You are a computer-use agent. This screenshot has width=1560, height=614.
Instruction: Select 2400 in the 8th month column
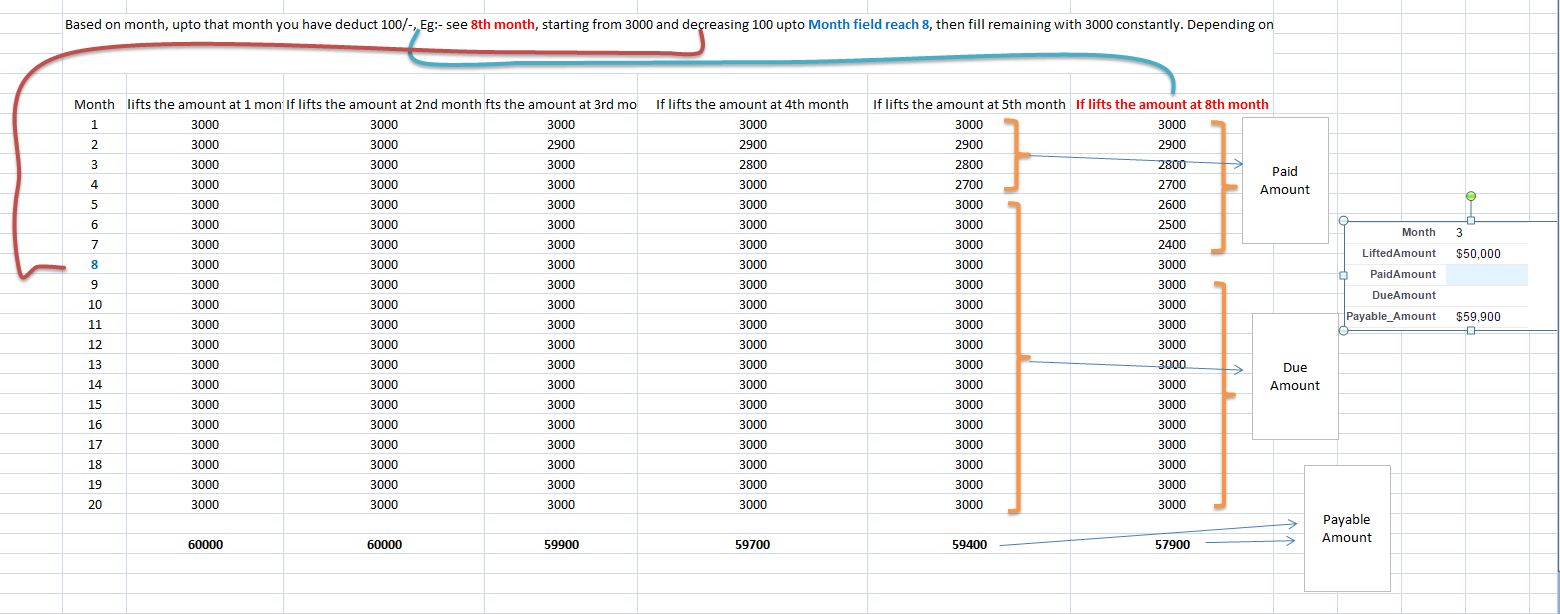coord(1172,244)
